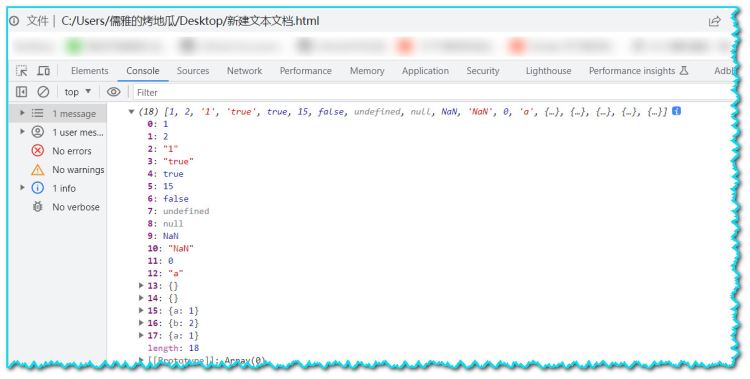Click the entry 7: undefined
Image resolution: width=750 pixels, height=379 pixels.
pyautogui.click(x=178, y=211)
